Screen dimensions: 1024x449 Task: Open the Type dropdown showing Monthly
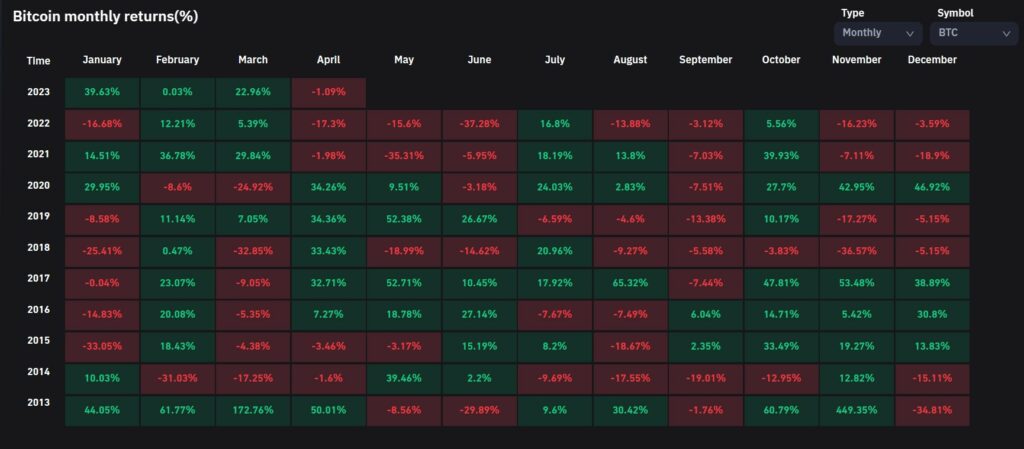[877, 33]
